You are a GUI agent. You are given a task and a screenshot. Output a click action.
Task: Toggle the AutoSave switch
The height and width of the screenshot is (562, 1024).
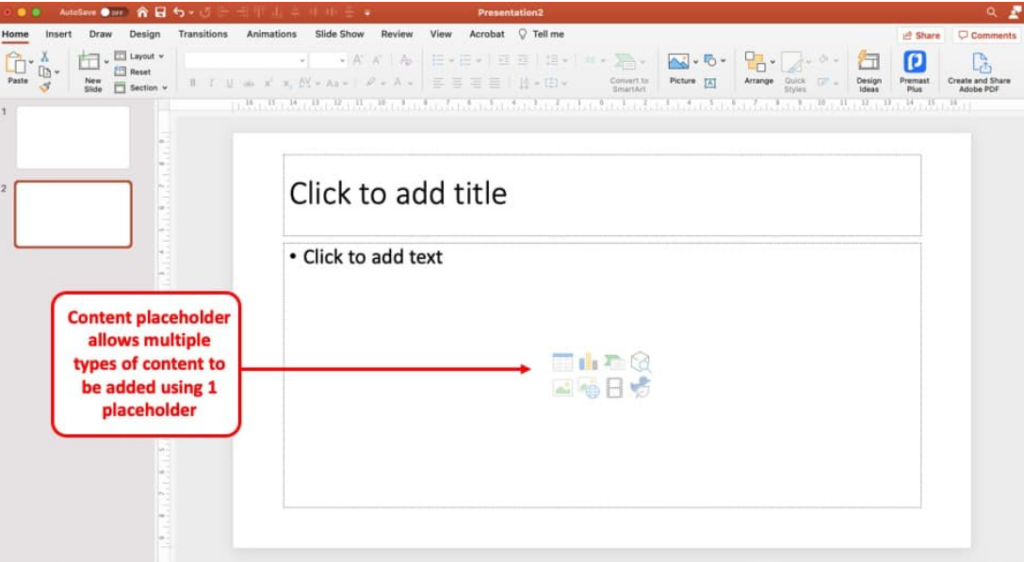pos(114,12)
